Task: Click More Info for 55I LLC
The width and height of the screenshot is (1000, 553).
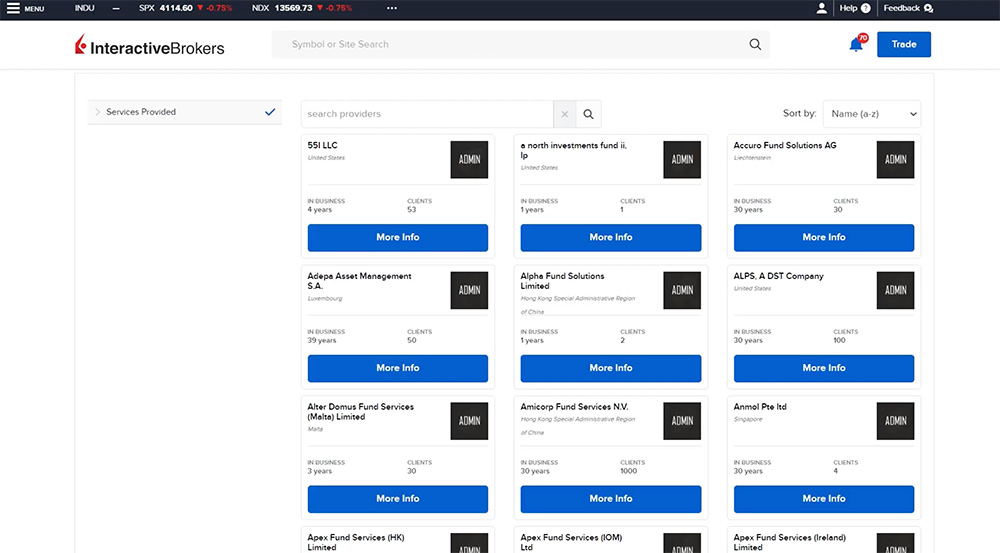Action: [x=397, y=237]
